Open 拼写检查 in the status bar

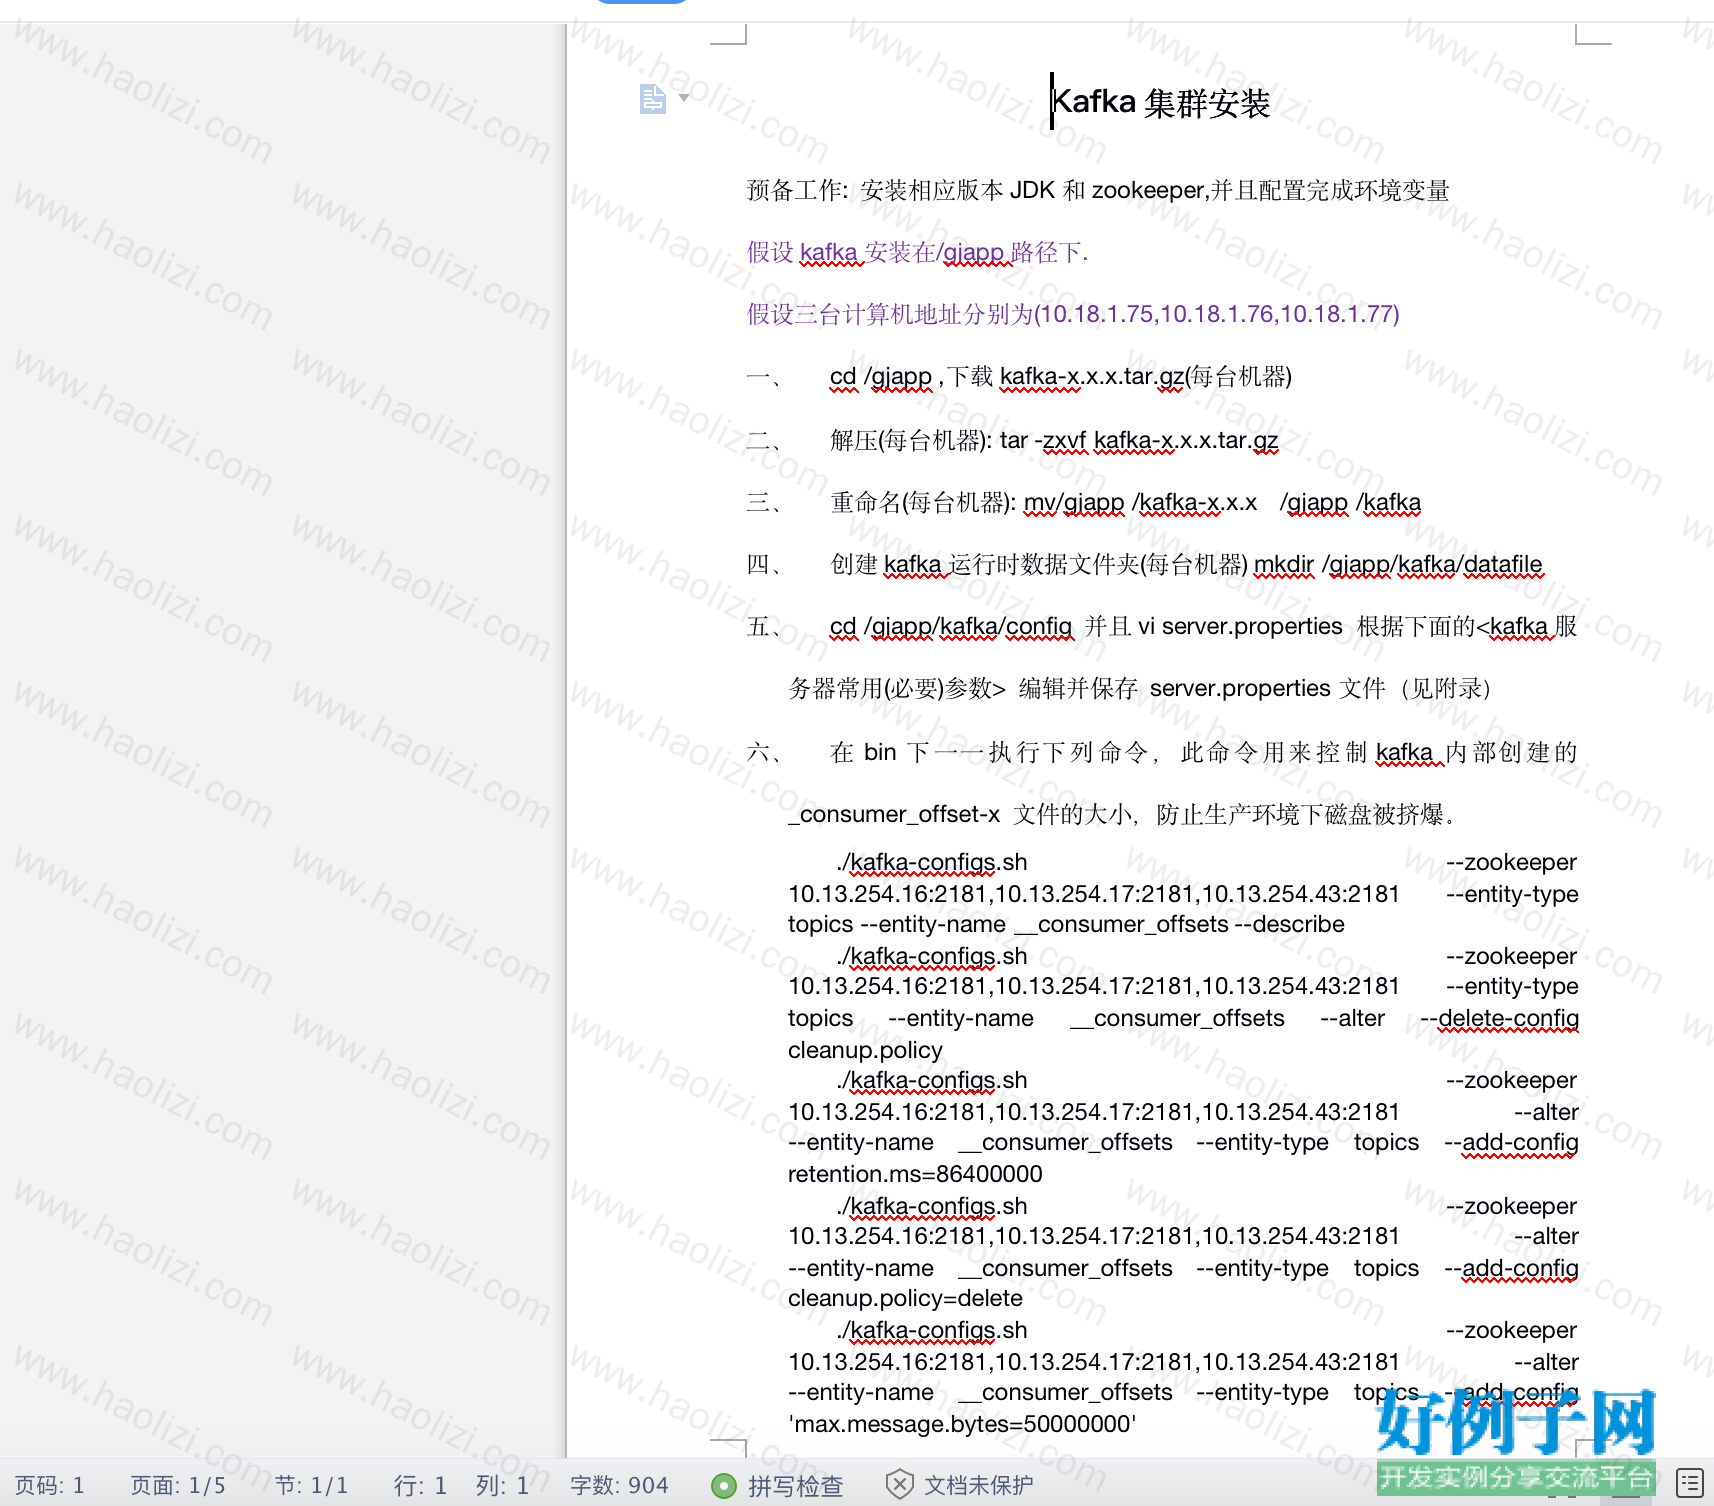[x=795, y=1486]
